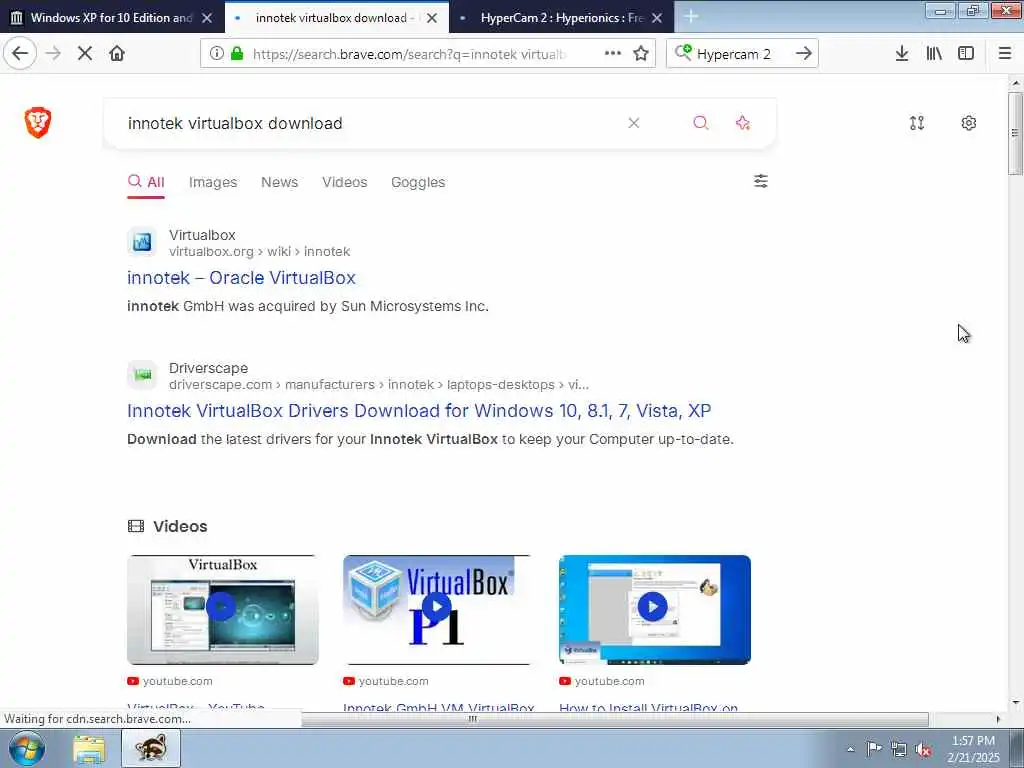Open the Firefox hamburger menu
Viewport: 1024px width, 768px height.
pos(1004,54)
